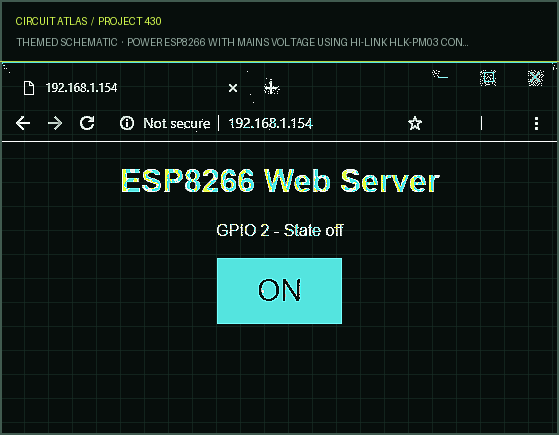Open the PROJECT 430 breadcrumb
The height and width of the screenshot is (435, 559).
[x=130, y=21]
